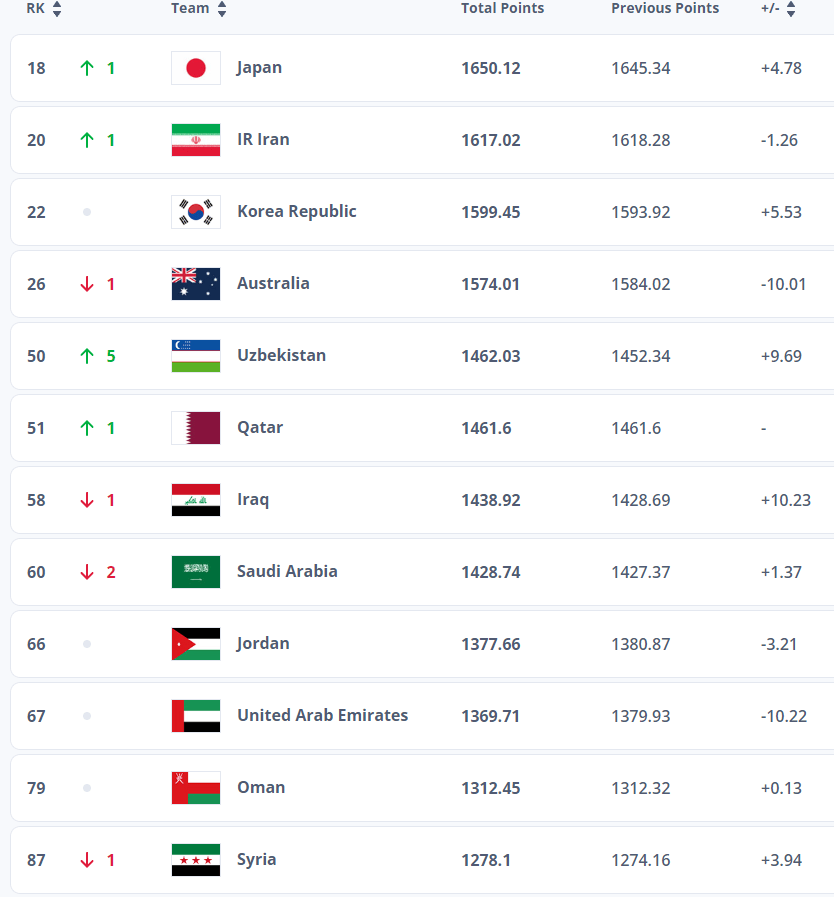Image resolution: width=834 pixels, height=897 pixels.
Task: Sort table by RK column arrows
Action: click(57, 9)
